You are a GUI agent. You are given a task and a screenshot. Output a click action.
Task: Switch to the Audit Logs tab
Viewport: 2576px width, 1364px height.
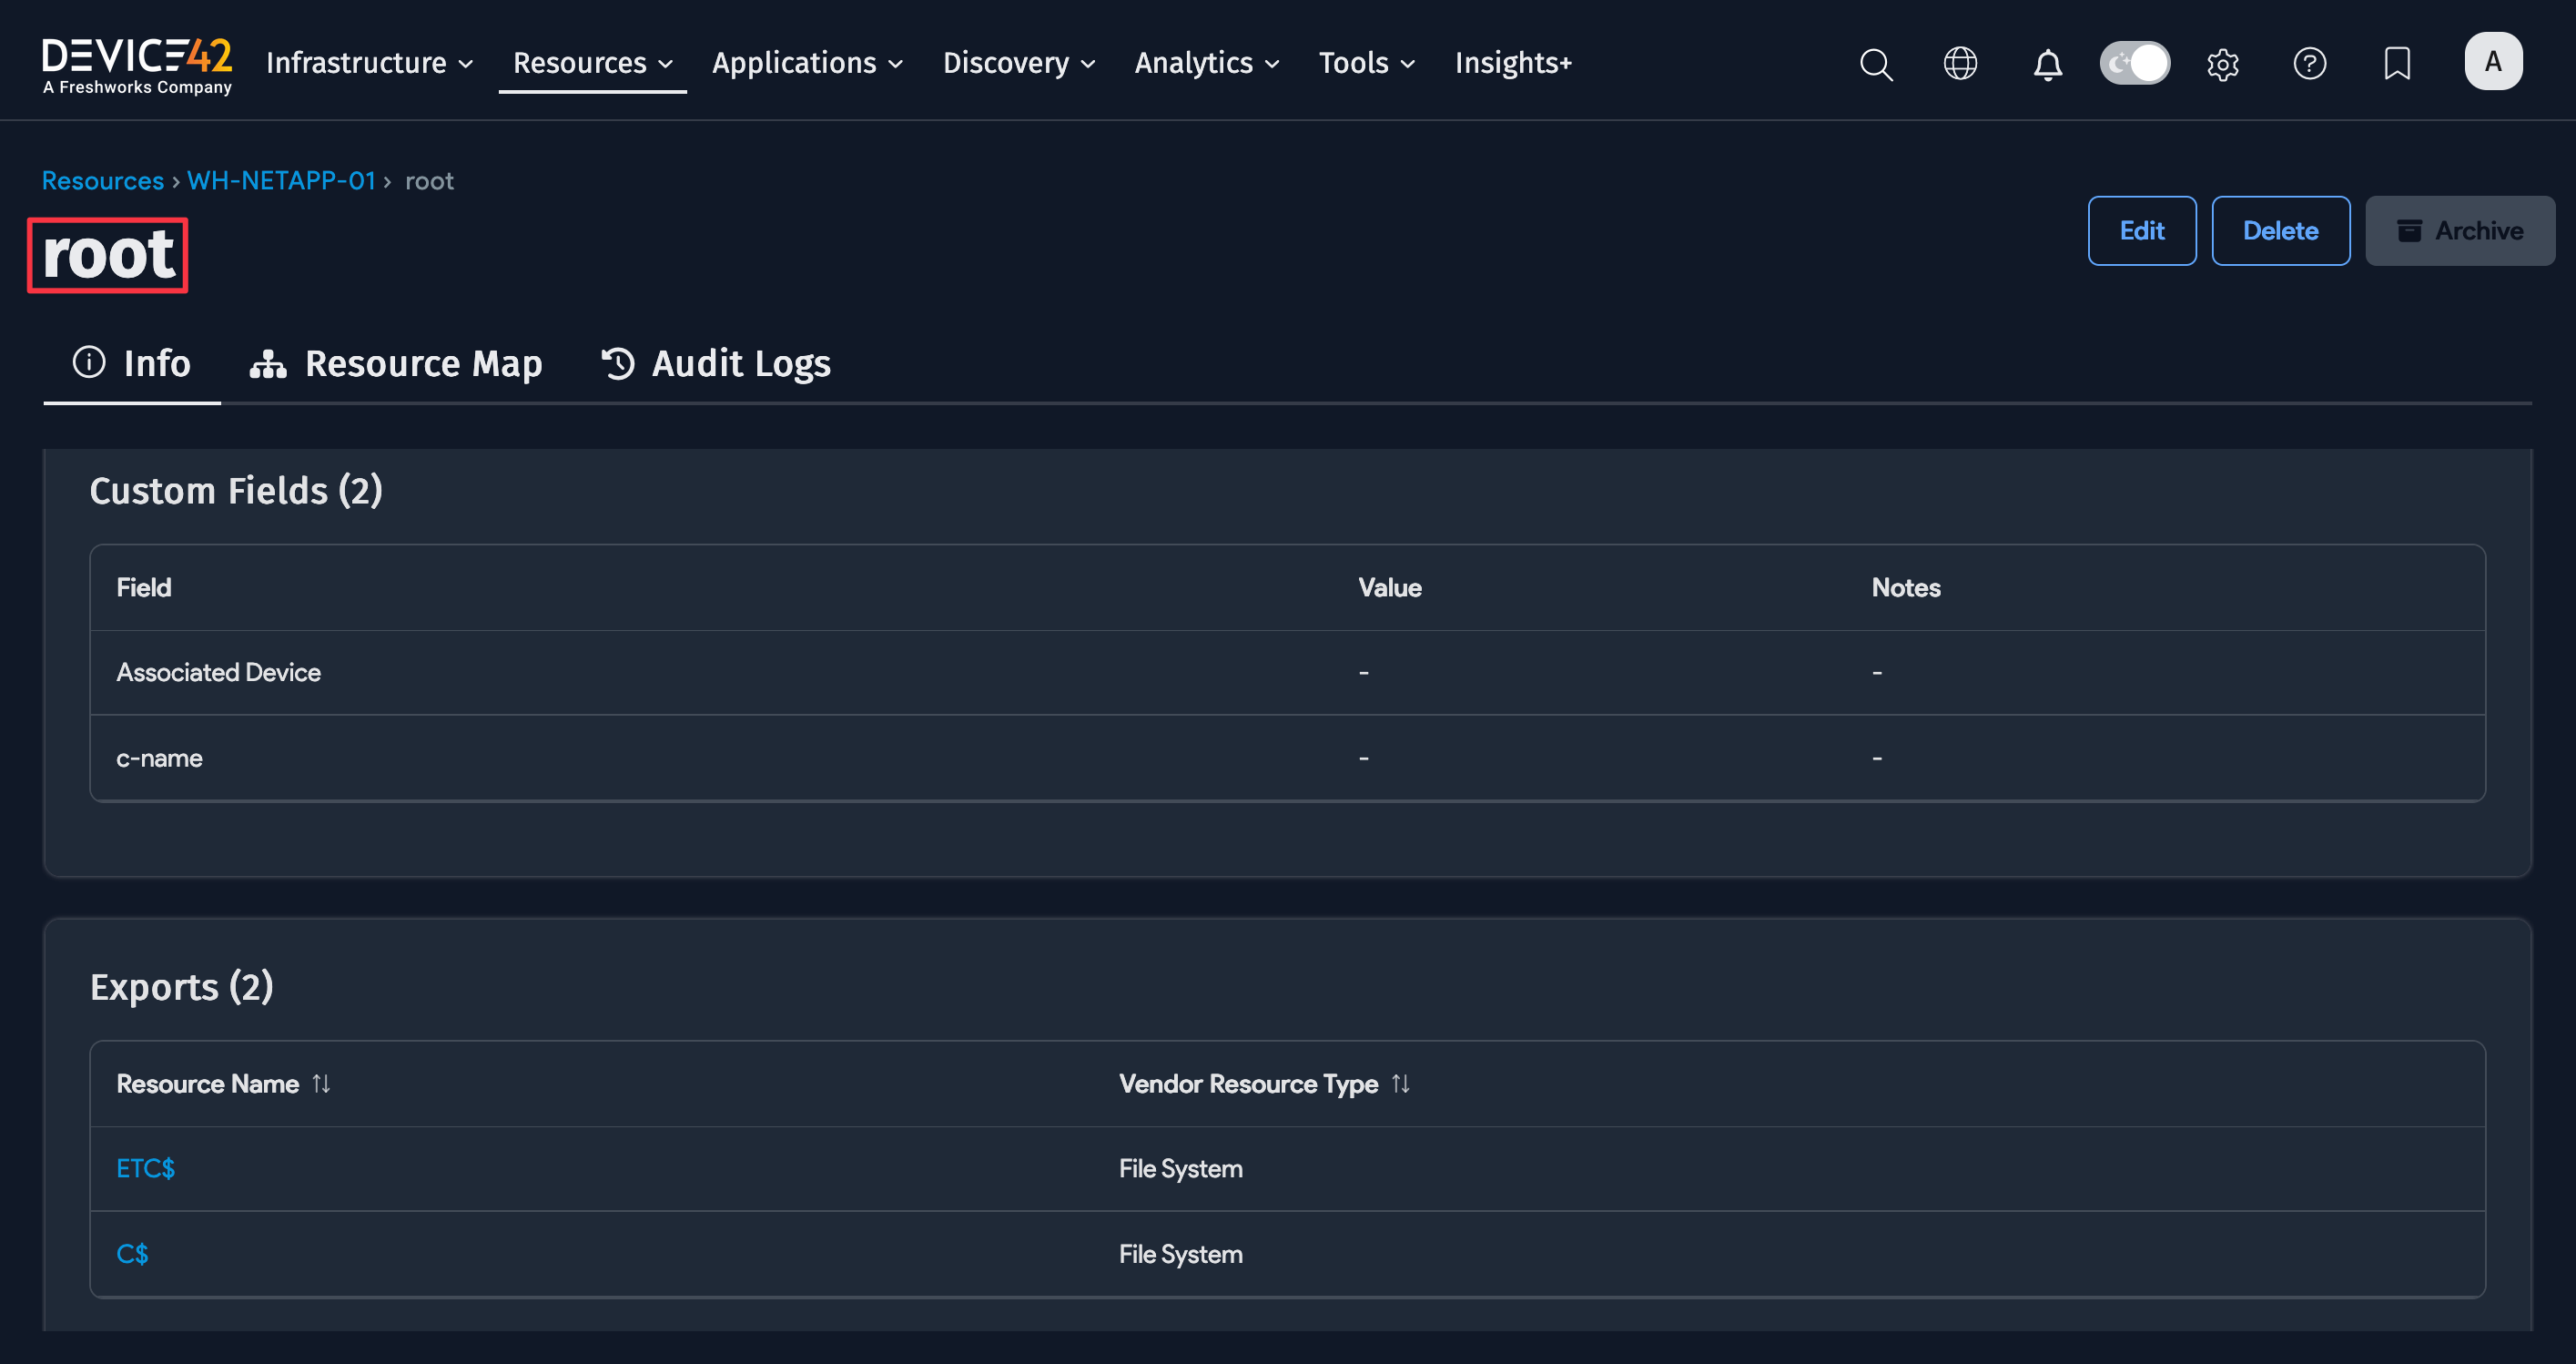716,363
